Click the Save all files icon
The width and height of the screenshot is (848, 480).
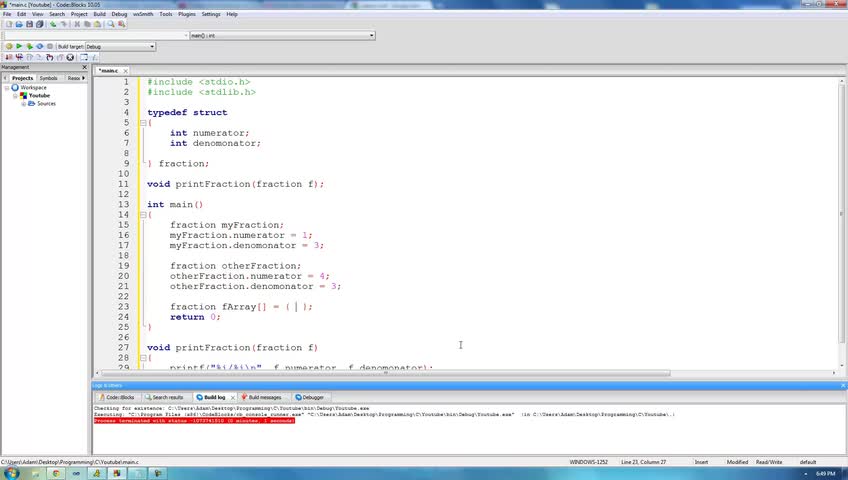[x=39, y=24]
